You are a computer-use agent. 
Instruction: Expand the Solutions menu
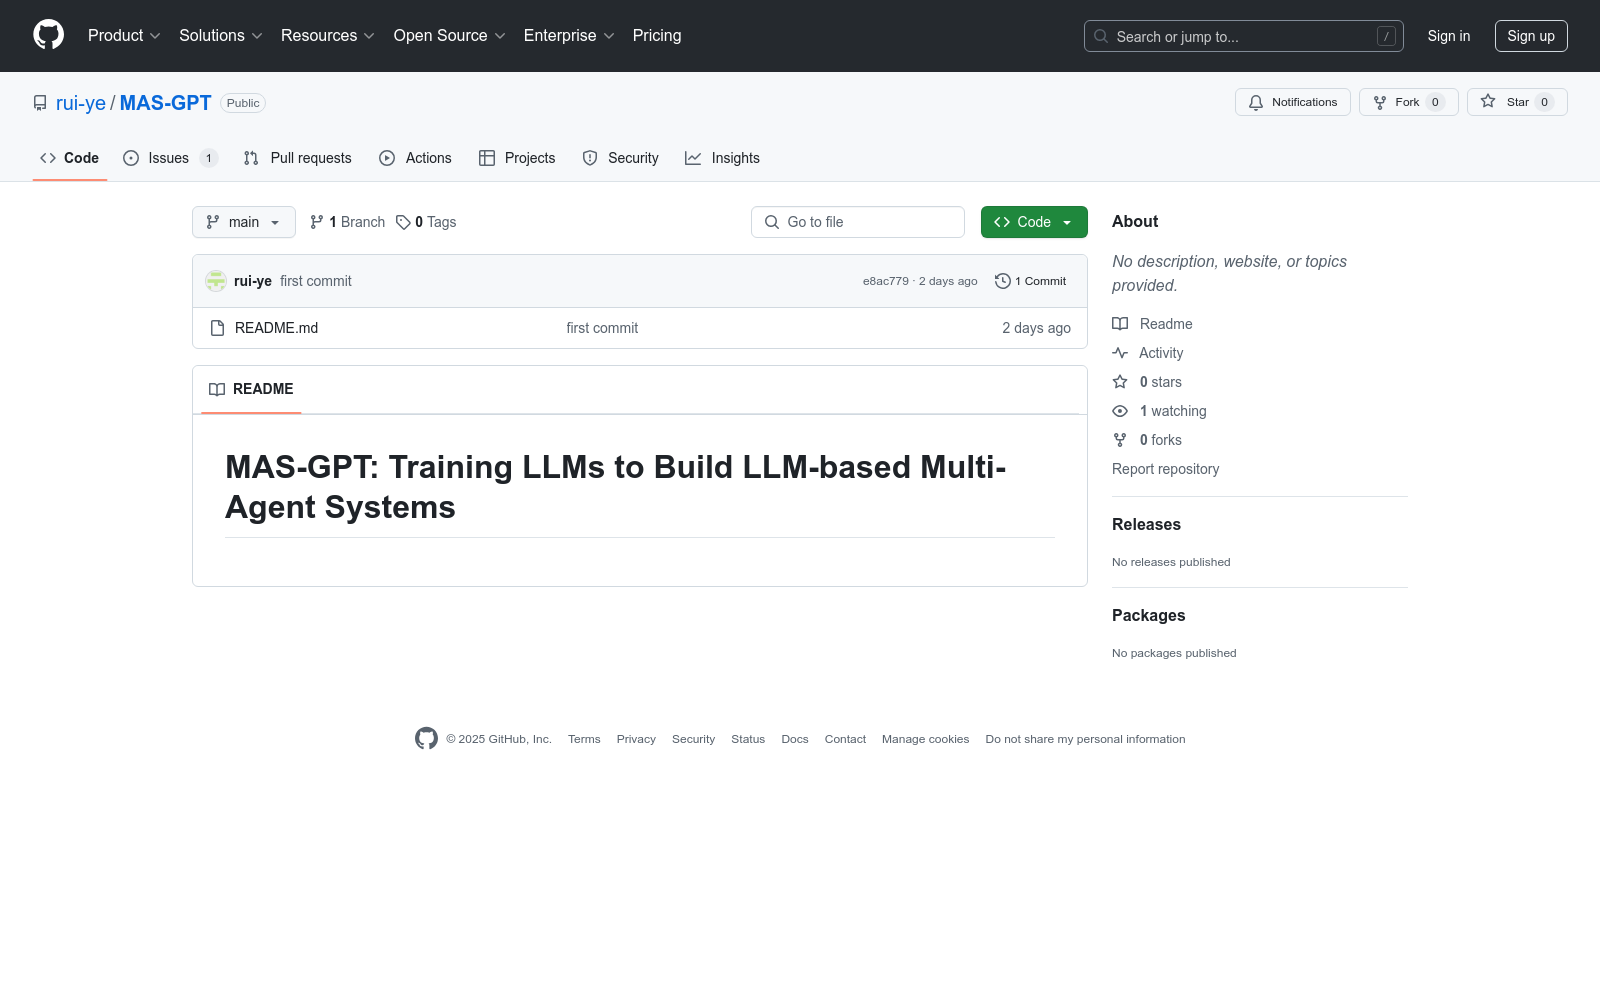pos(221,36)
